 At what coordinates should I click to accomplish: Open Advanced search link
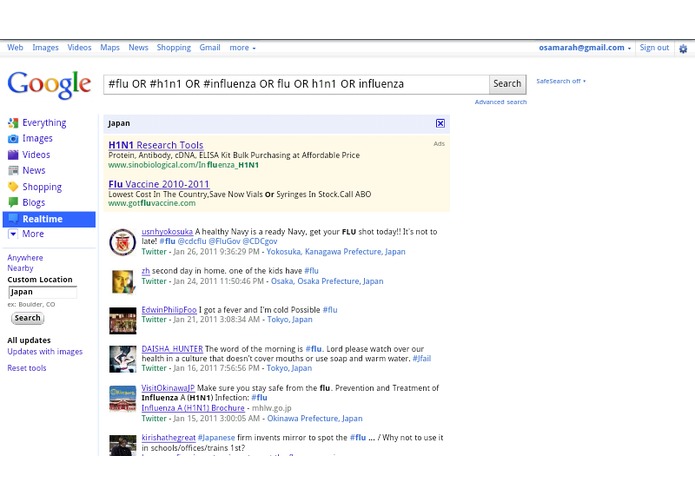[x=501, y=102]
